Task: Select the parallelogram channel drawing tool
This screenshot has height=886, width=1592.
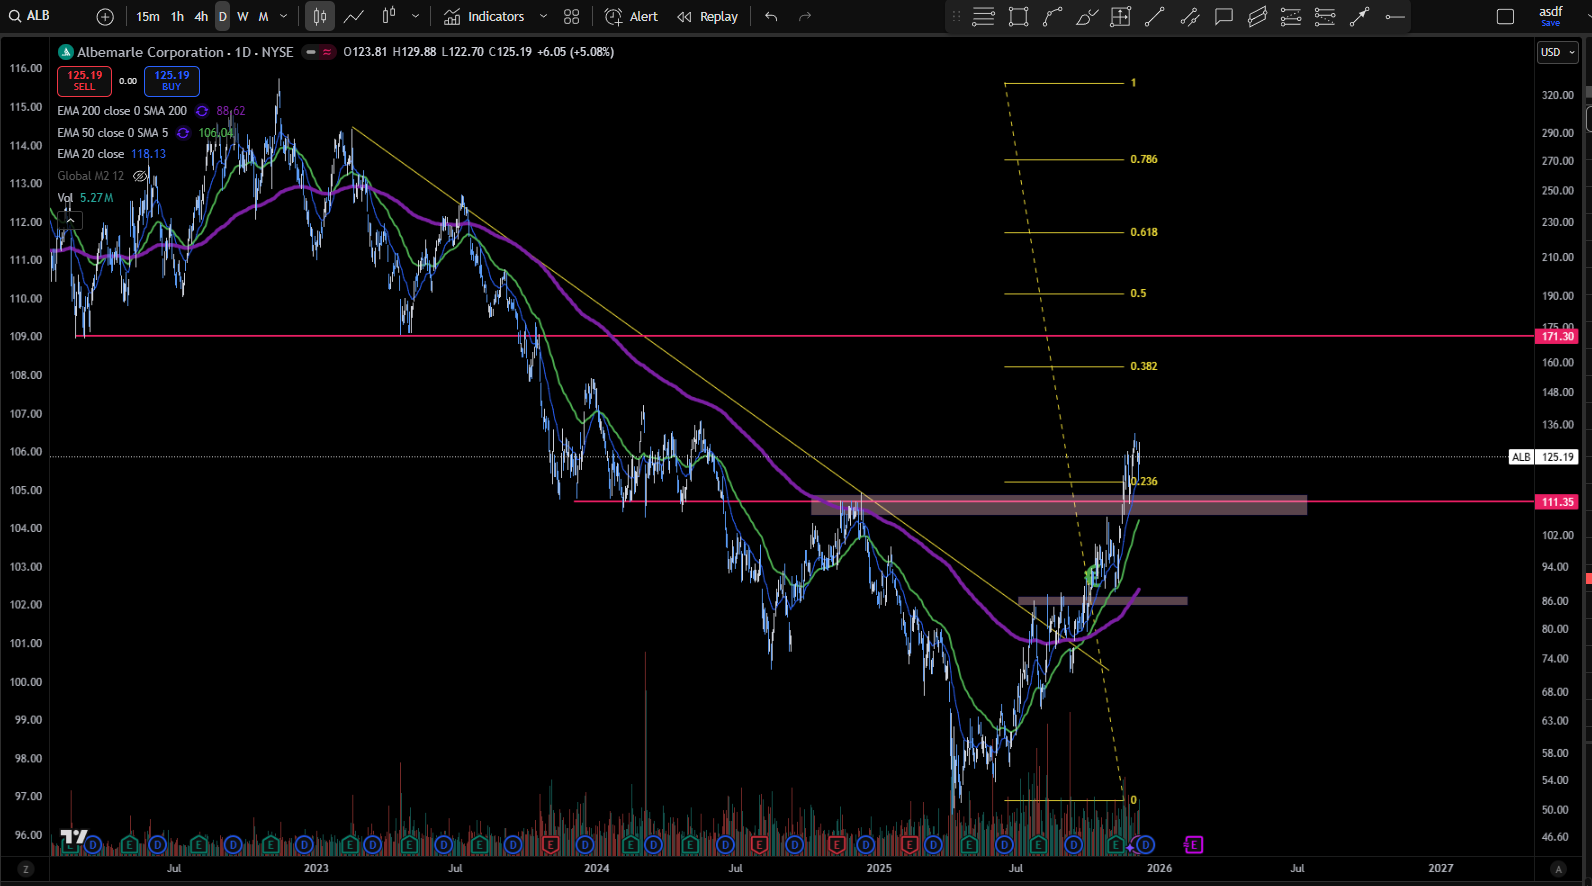Action: click(1257, 16)
